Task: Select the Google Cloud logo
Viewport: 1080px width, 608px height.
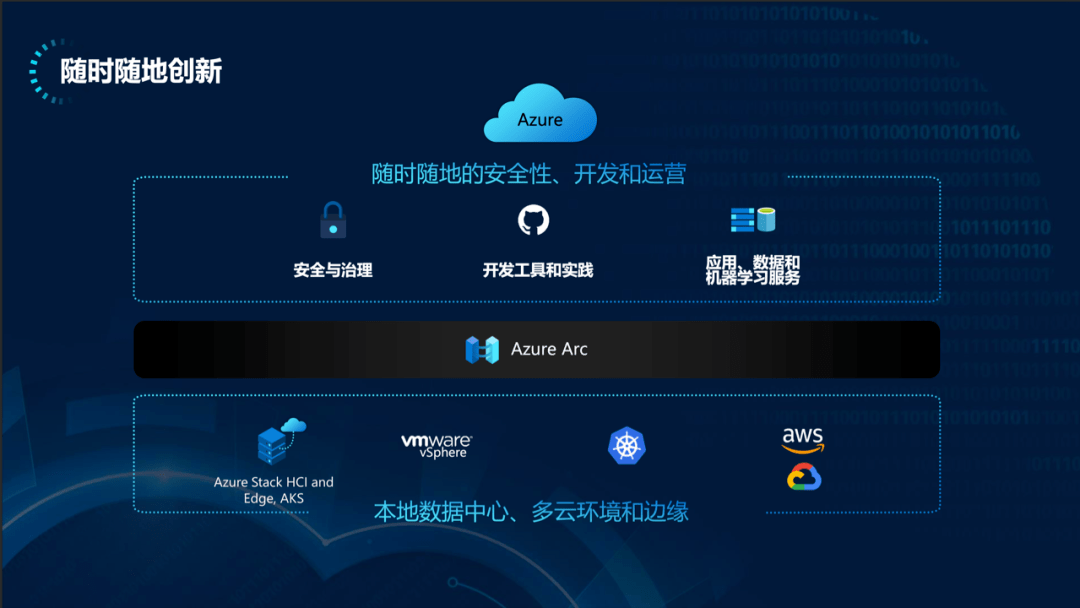Action: [x=804, y=477]
